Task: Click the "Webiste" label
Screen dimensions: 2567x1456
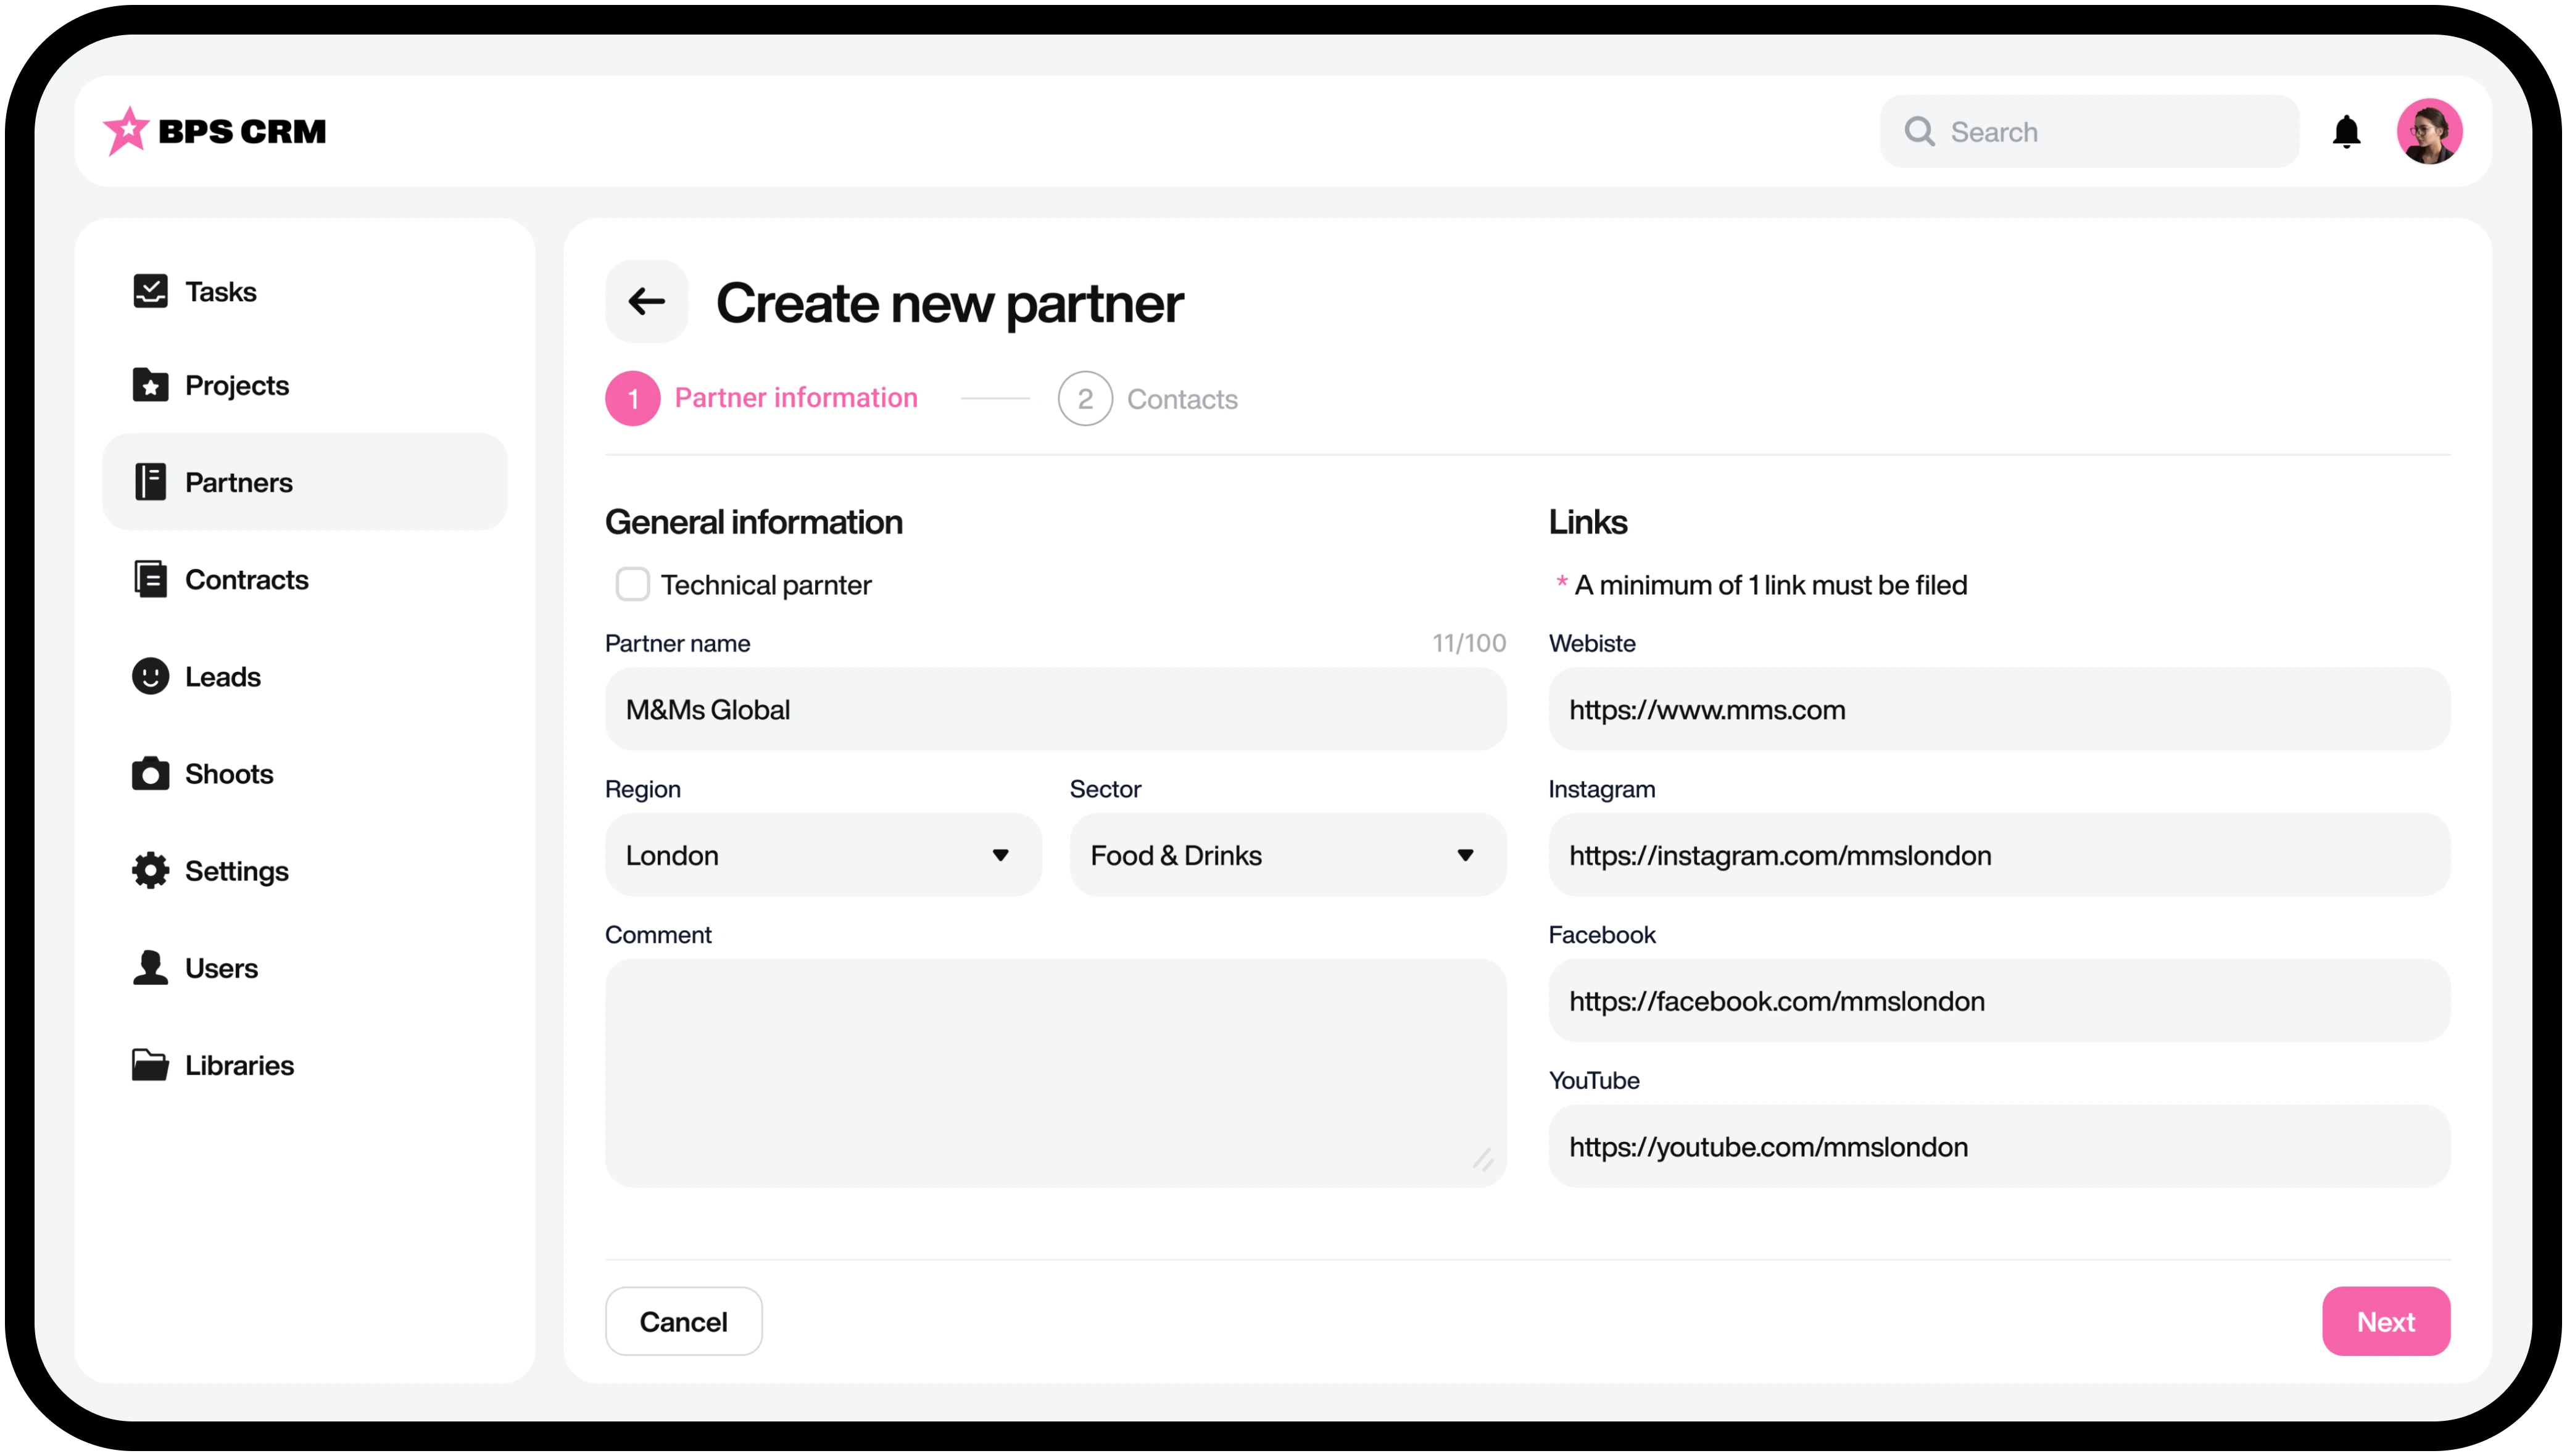Action: [1591, 643]
